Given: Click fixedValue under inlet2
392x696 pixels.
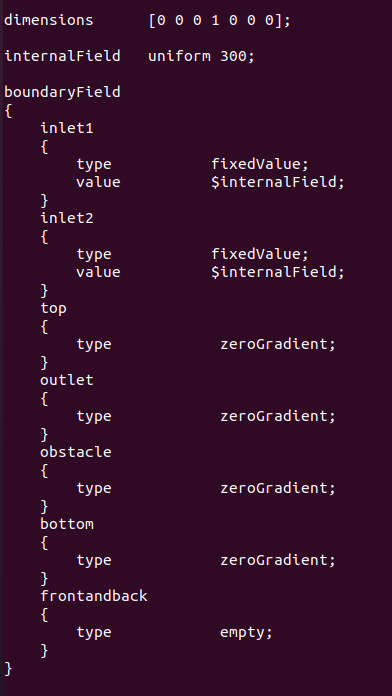Looking at the screenshot, I should 260,254.
